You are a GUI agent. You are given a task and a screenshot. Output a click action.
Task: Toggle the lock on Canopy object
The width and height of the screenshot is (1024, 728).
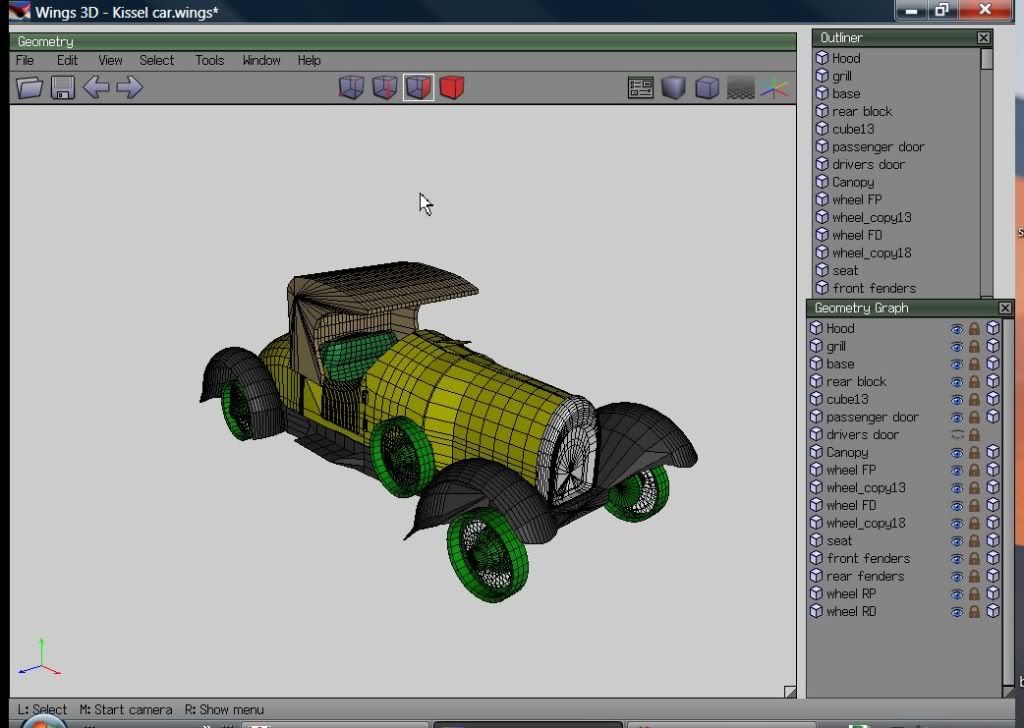coord(974,453)
